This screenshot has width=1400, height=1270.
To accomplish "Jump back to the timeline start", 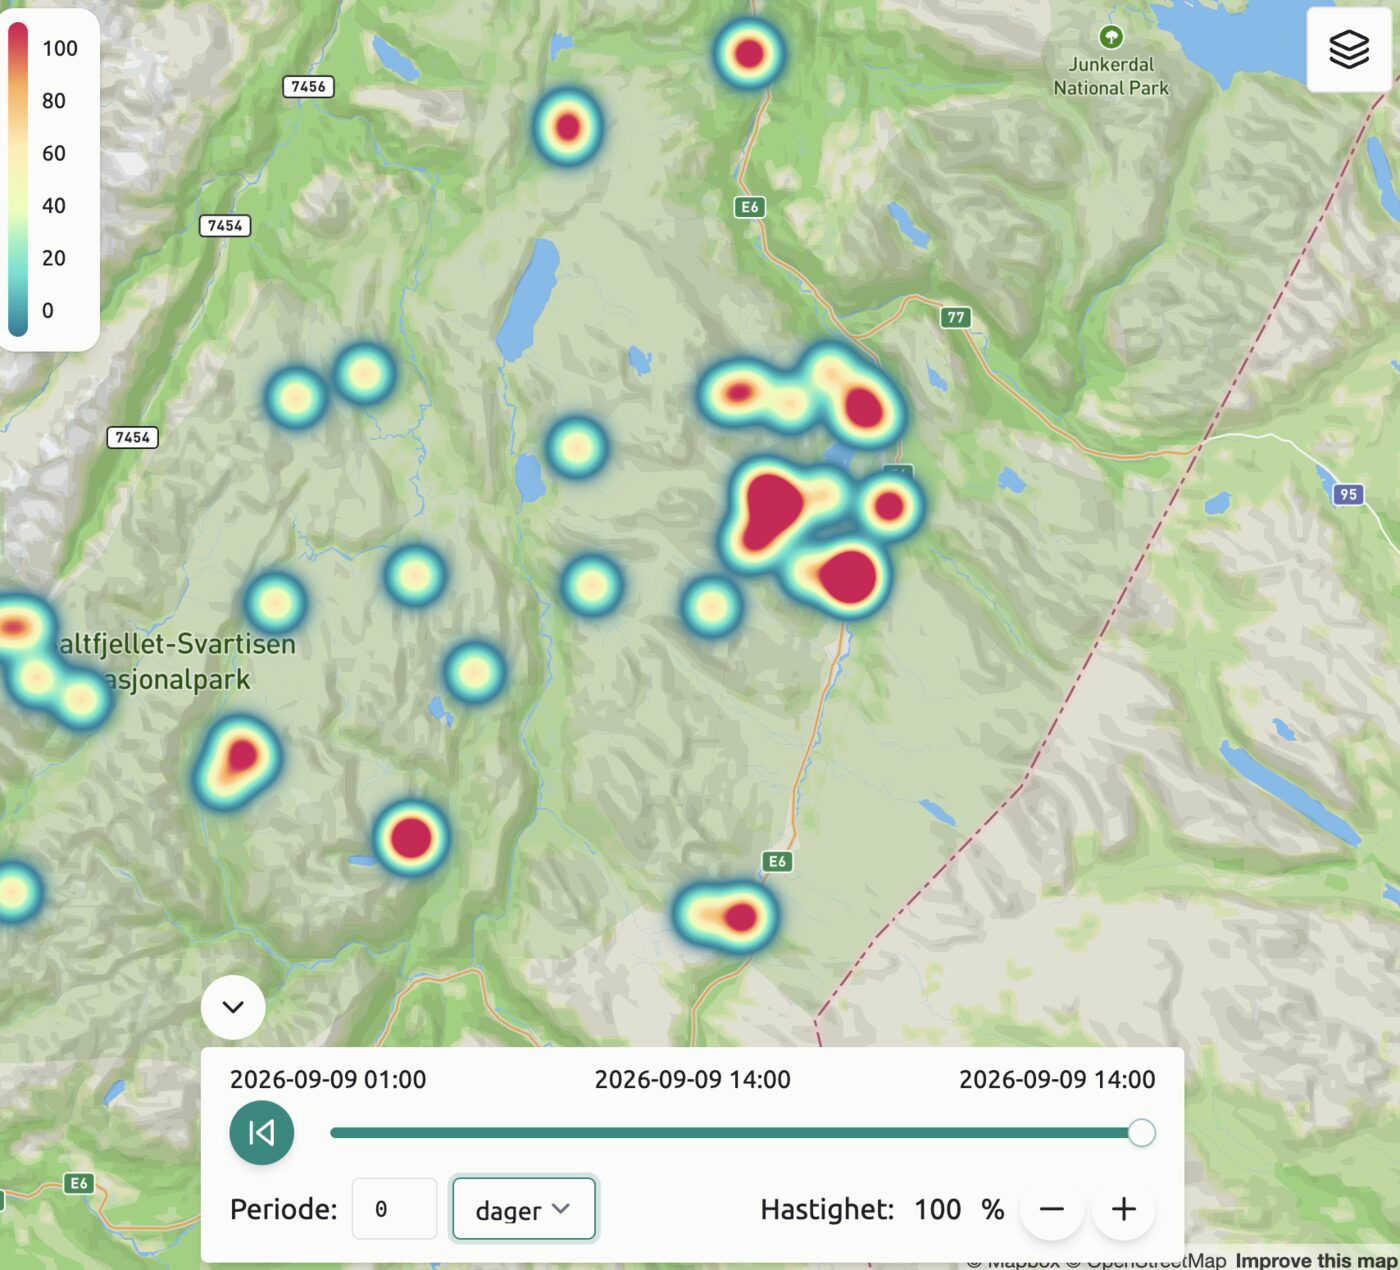I will [x=262, y=1133].
